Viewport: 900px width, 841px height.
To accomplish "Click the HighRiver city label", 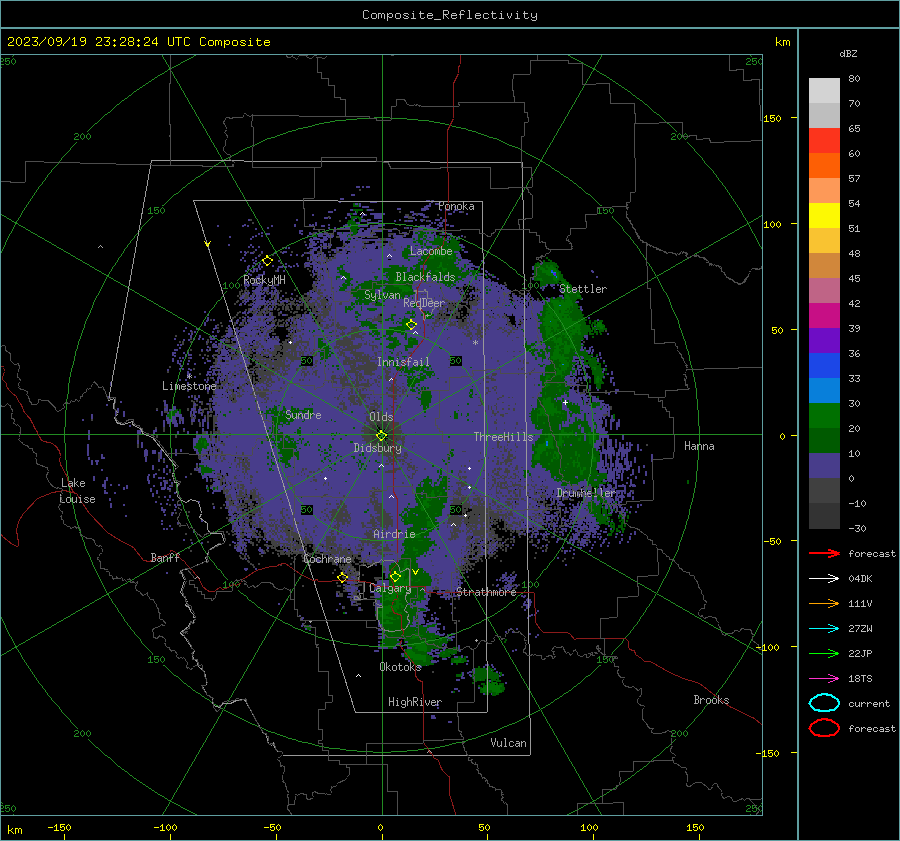I will [x=415, y=702].
